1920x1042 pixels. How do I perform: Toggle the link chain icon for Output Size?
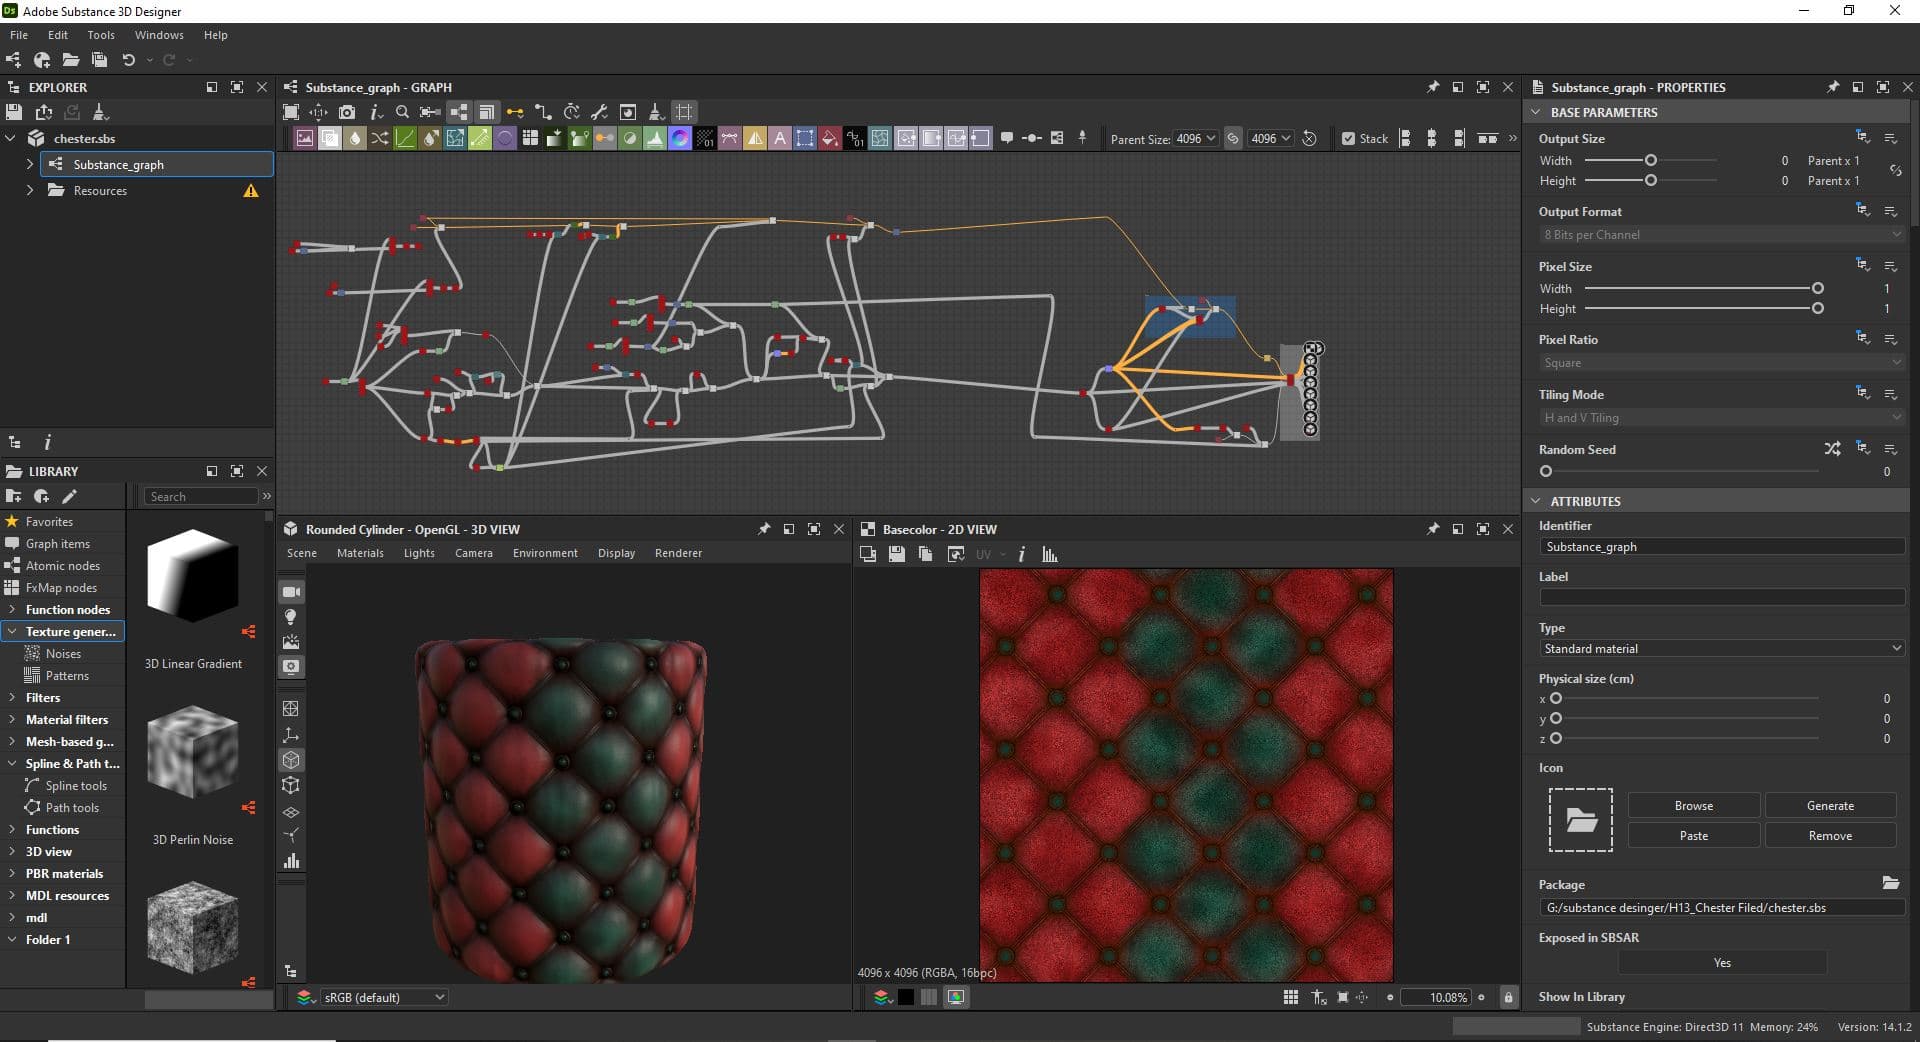click(1895, 170)
